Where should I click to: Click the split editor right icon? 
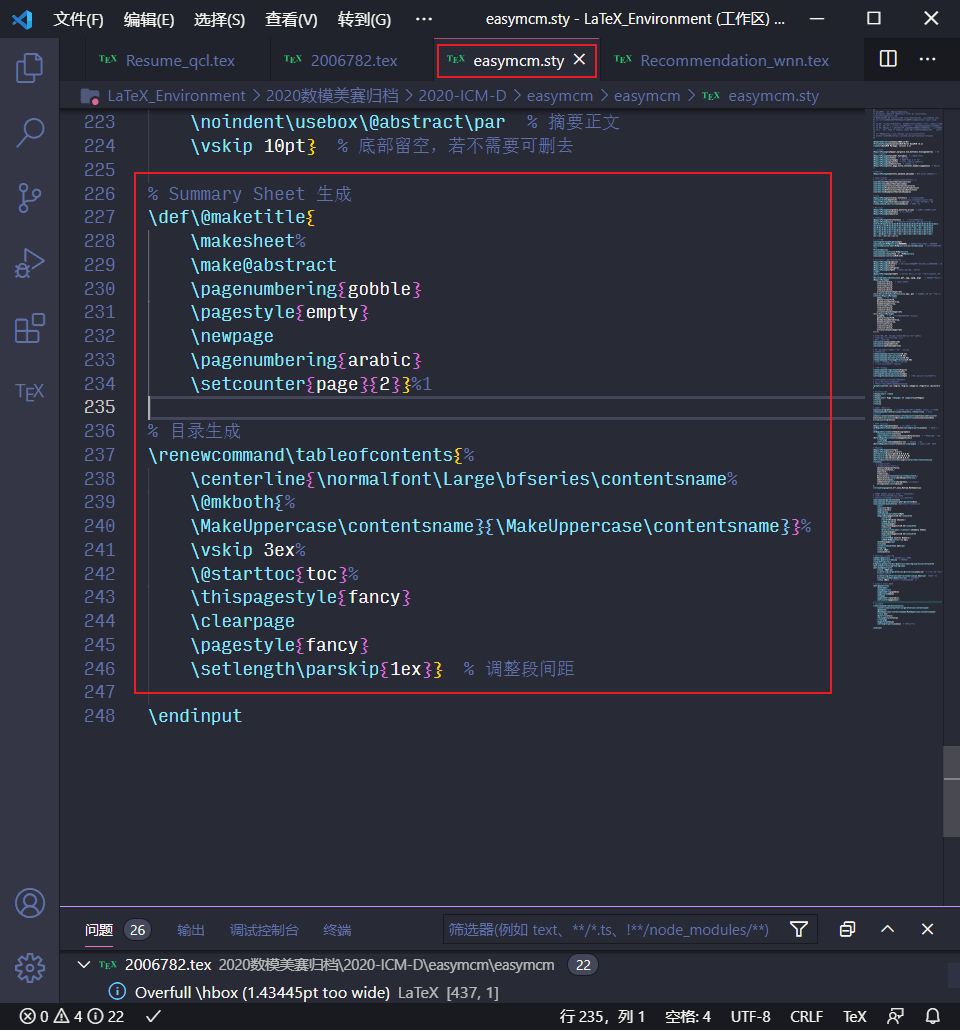888,60
